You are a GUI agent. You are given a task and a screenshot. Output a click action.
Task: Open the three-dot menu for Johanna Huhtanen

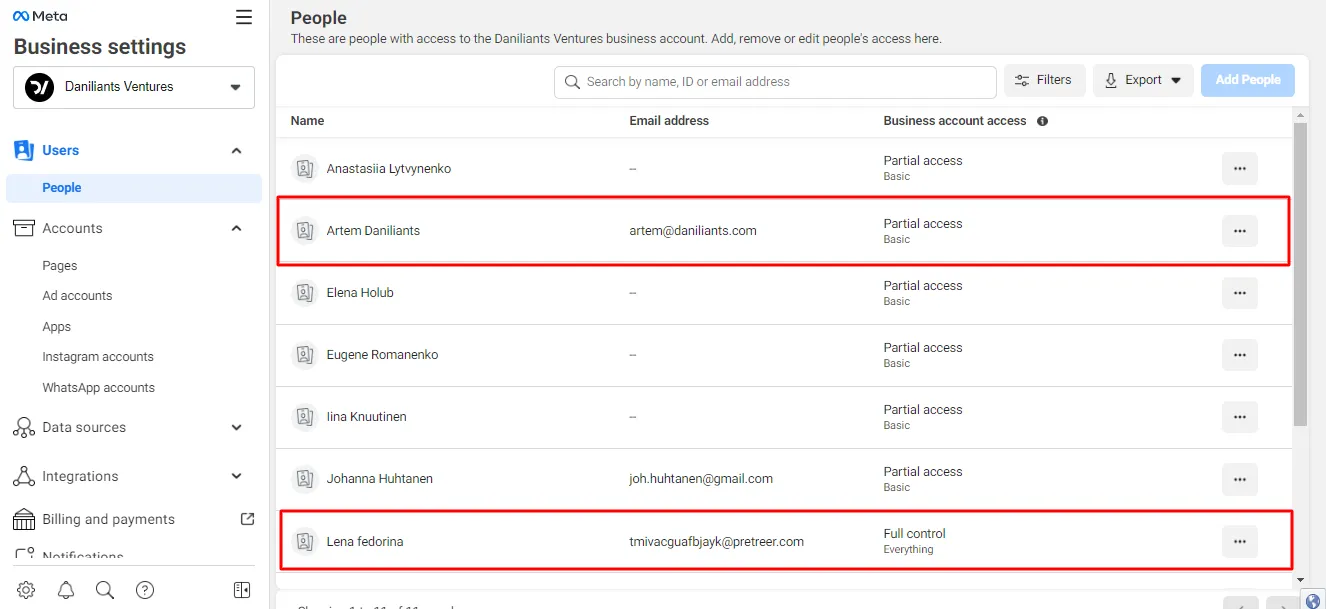pyautogui.click(x=1240, y=479)
